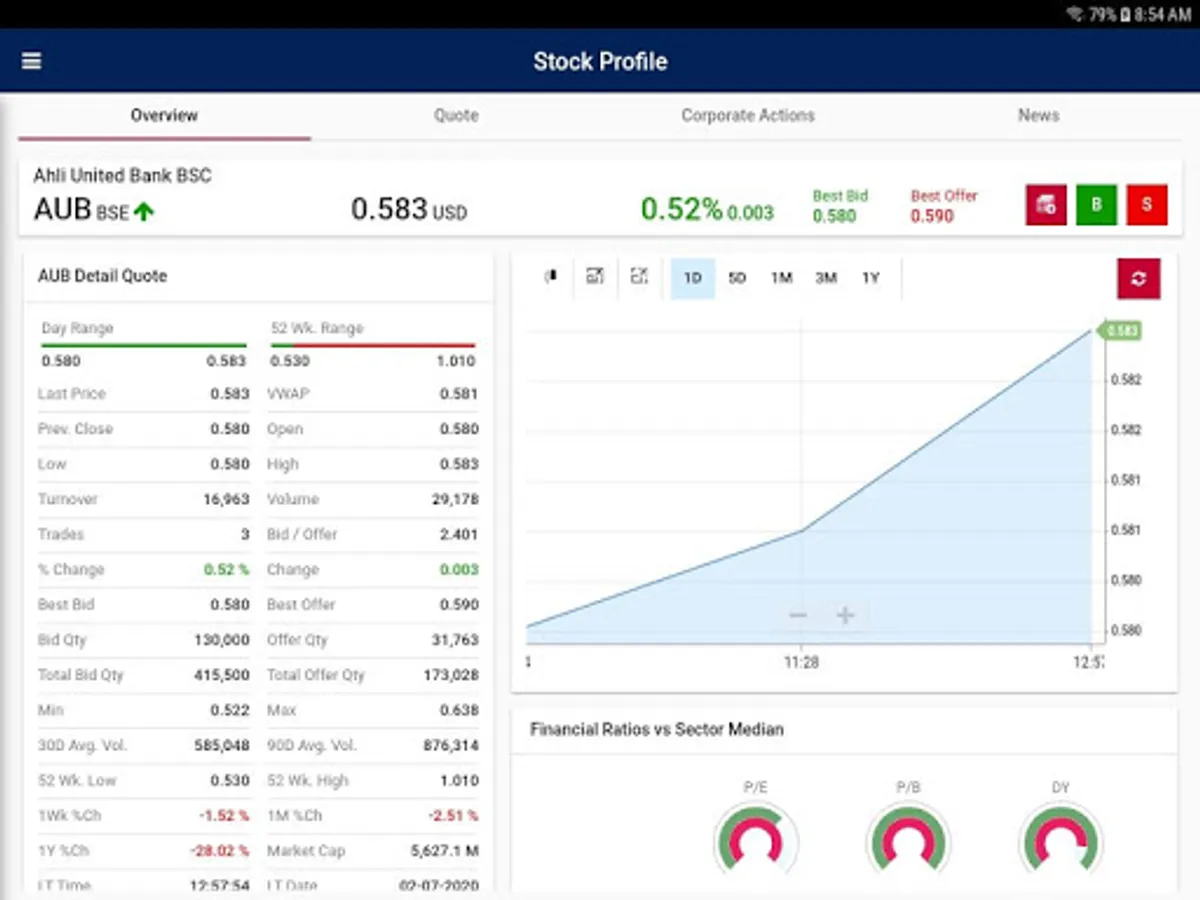Click the 0.583 USD last price
Screen dimensions: 1200x900
click(408, 210)
